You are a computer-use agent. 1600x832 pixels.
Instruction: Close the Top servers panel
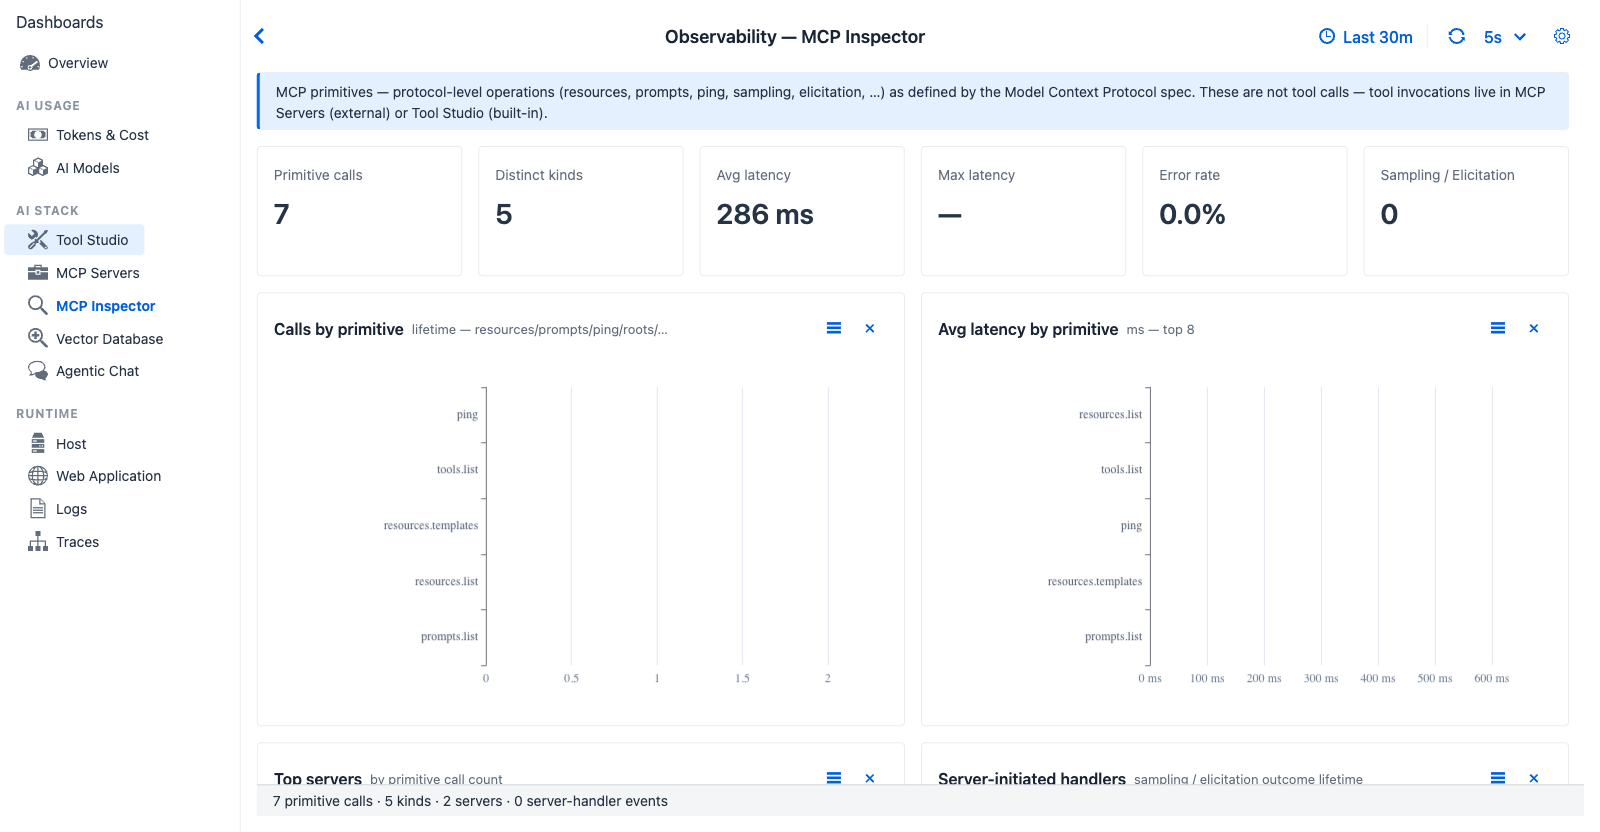click(870, 777)
